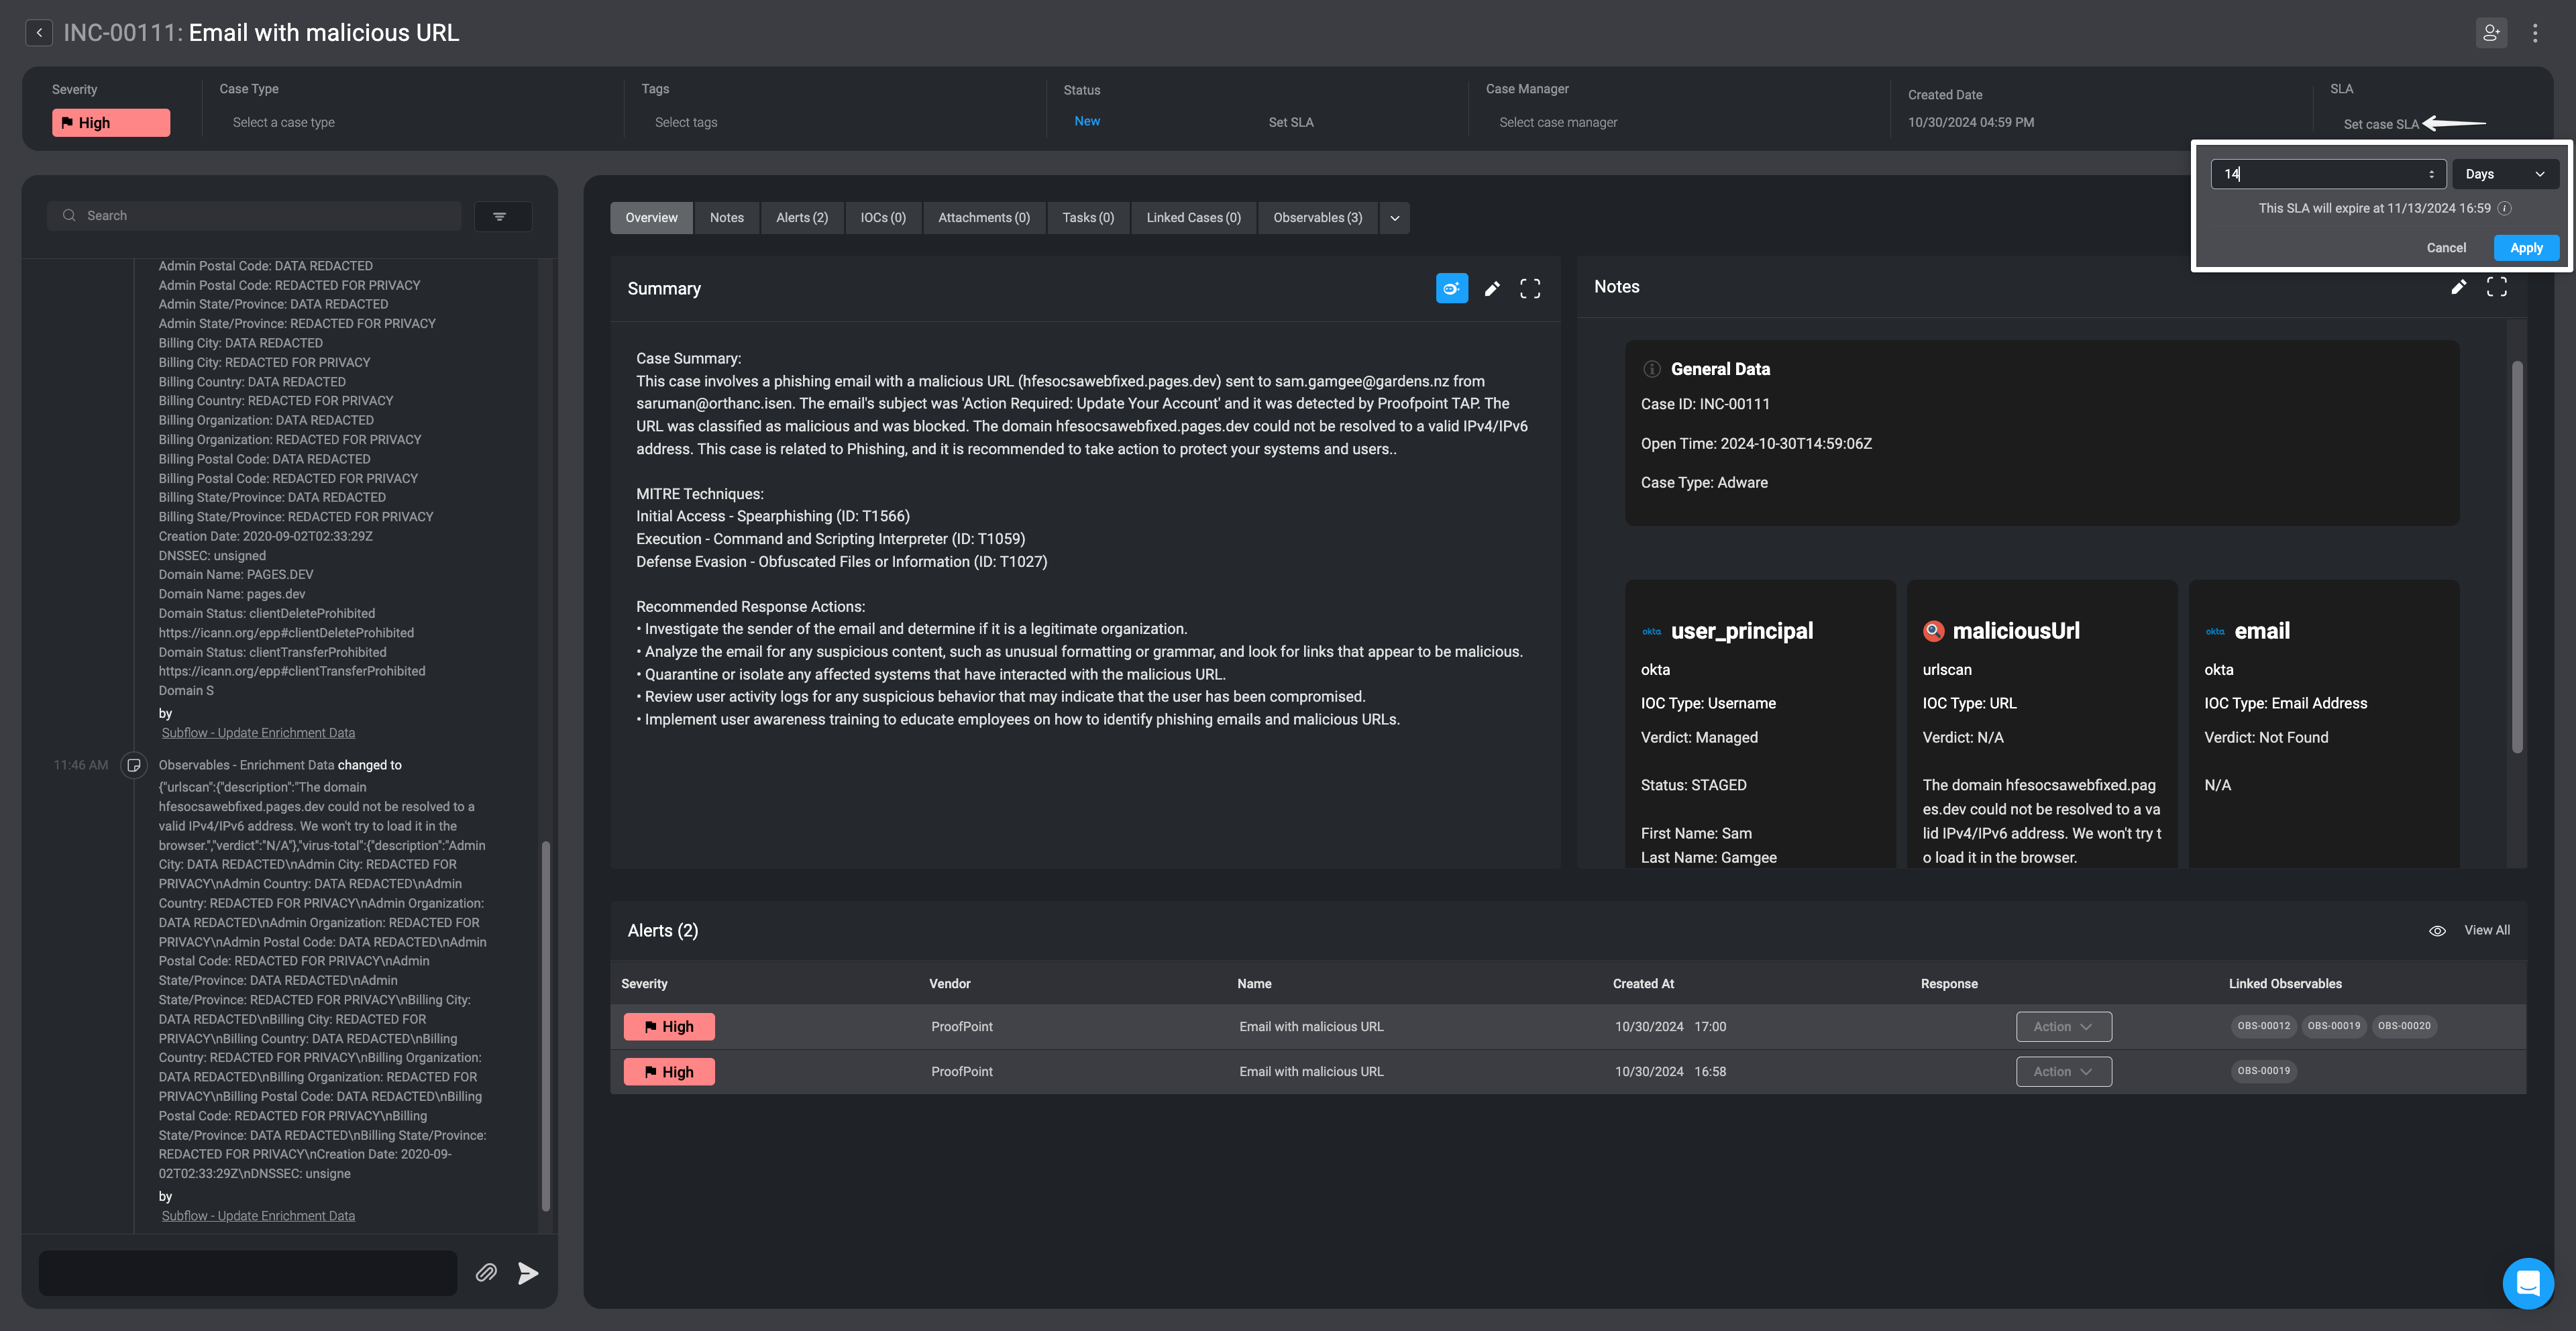2576x1331 pixels.
Task: Switch to the Notes tab
Action: [x=727, y=218]
